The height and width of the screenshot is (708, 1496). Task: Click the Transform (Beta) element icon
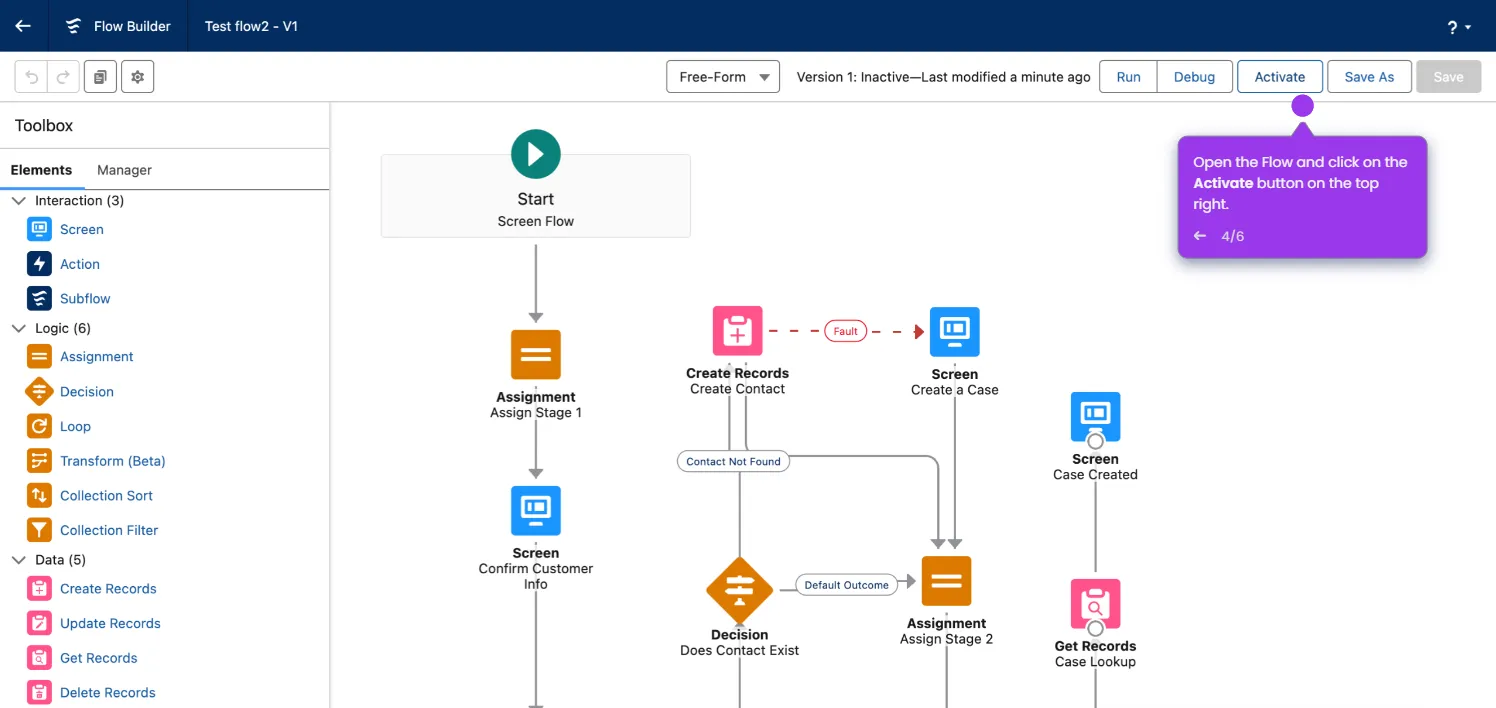39,460
